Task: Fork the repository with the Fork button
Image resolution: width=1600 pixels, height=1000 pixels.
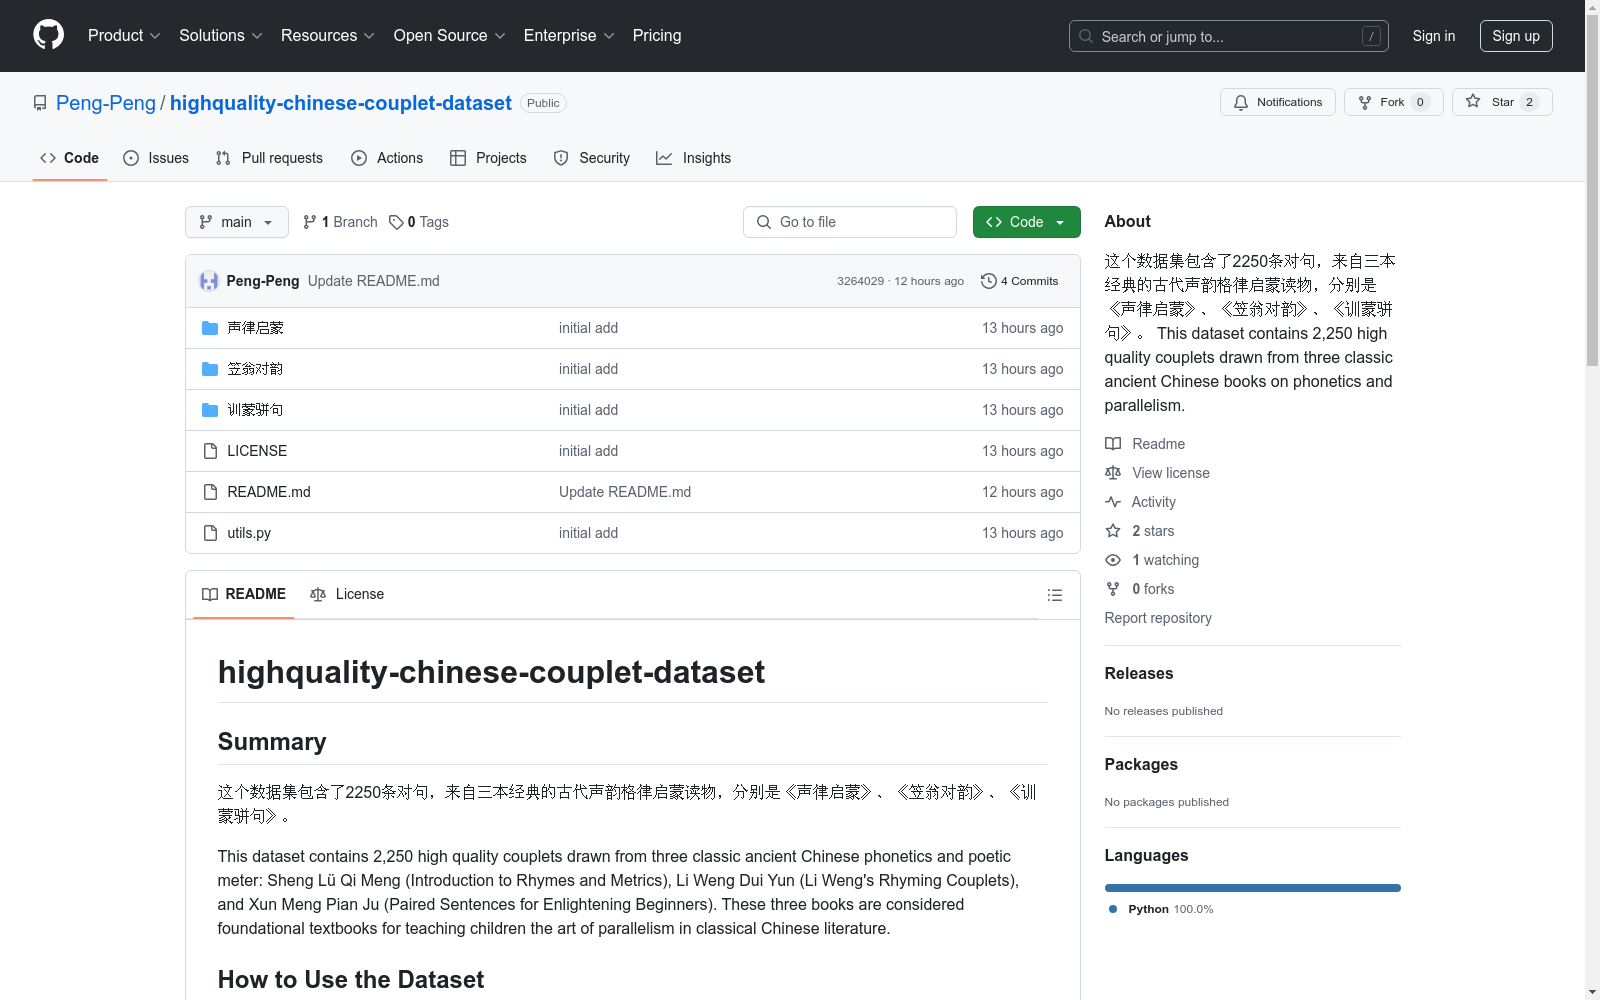Action: tap(1393, 102)
